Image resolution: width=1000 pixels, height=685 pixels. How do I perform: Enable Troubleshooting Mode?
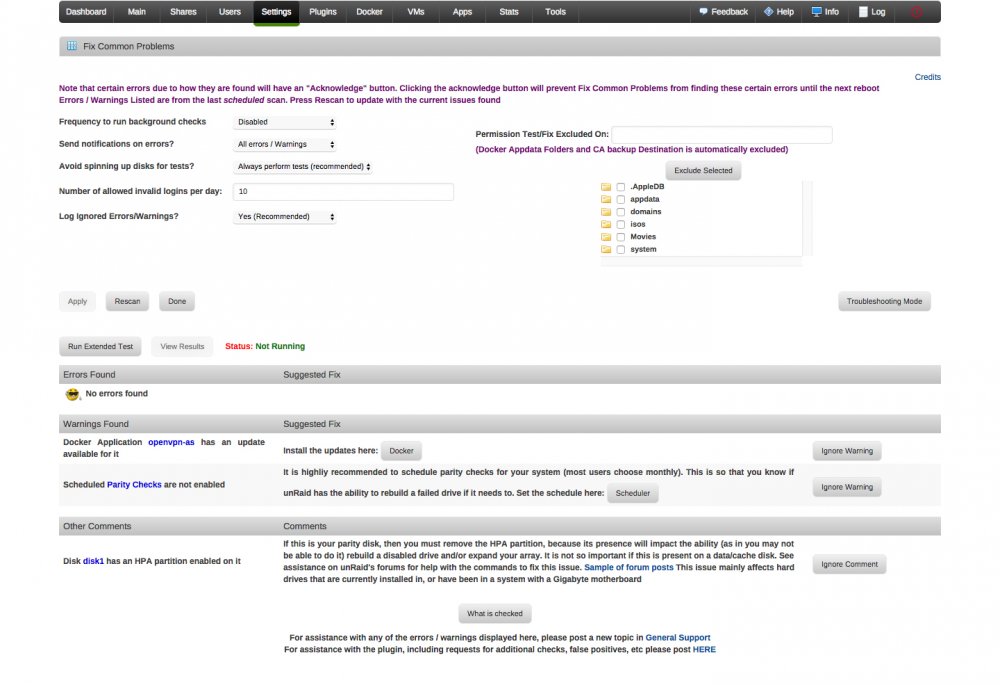[884, 301]
